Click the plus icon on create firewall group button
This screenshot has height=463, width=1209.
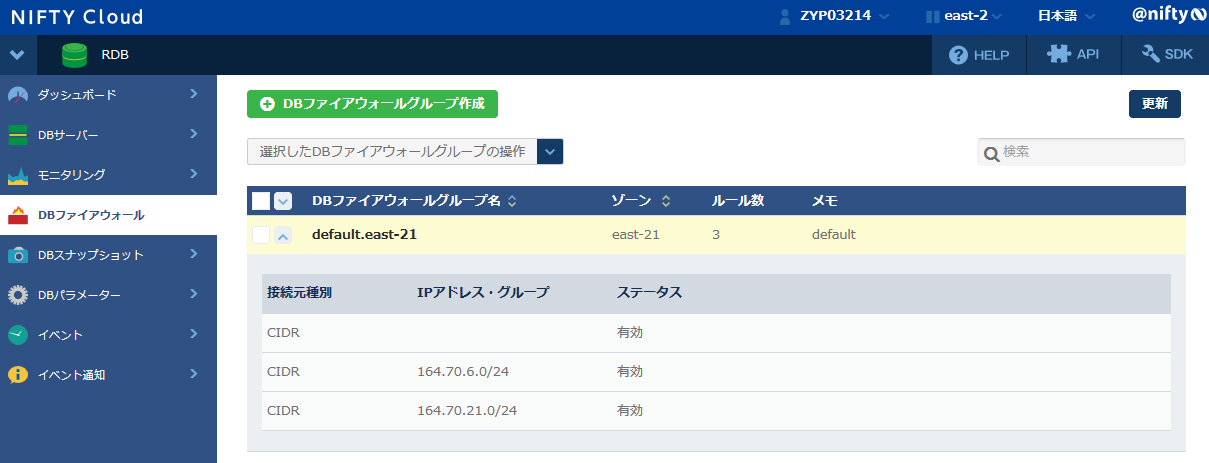pyautogui.click(x=267, y=104)
